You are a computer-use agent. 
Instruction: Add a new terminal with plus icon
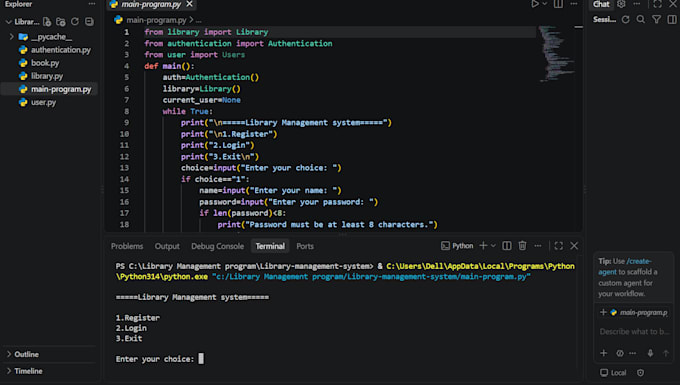(483, 246)
